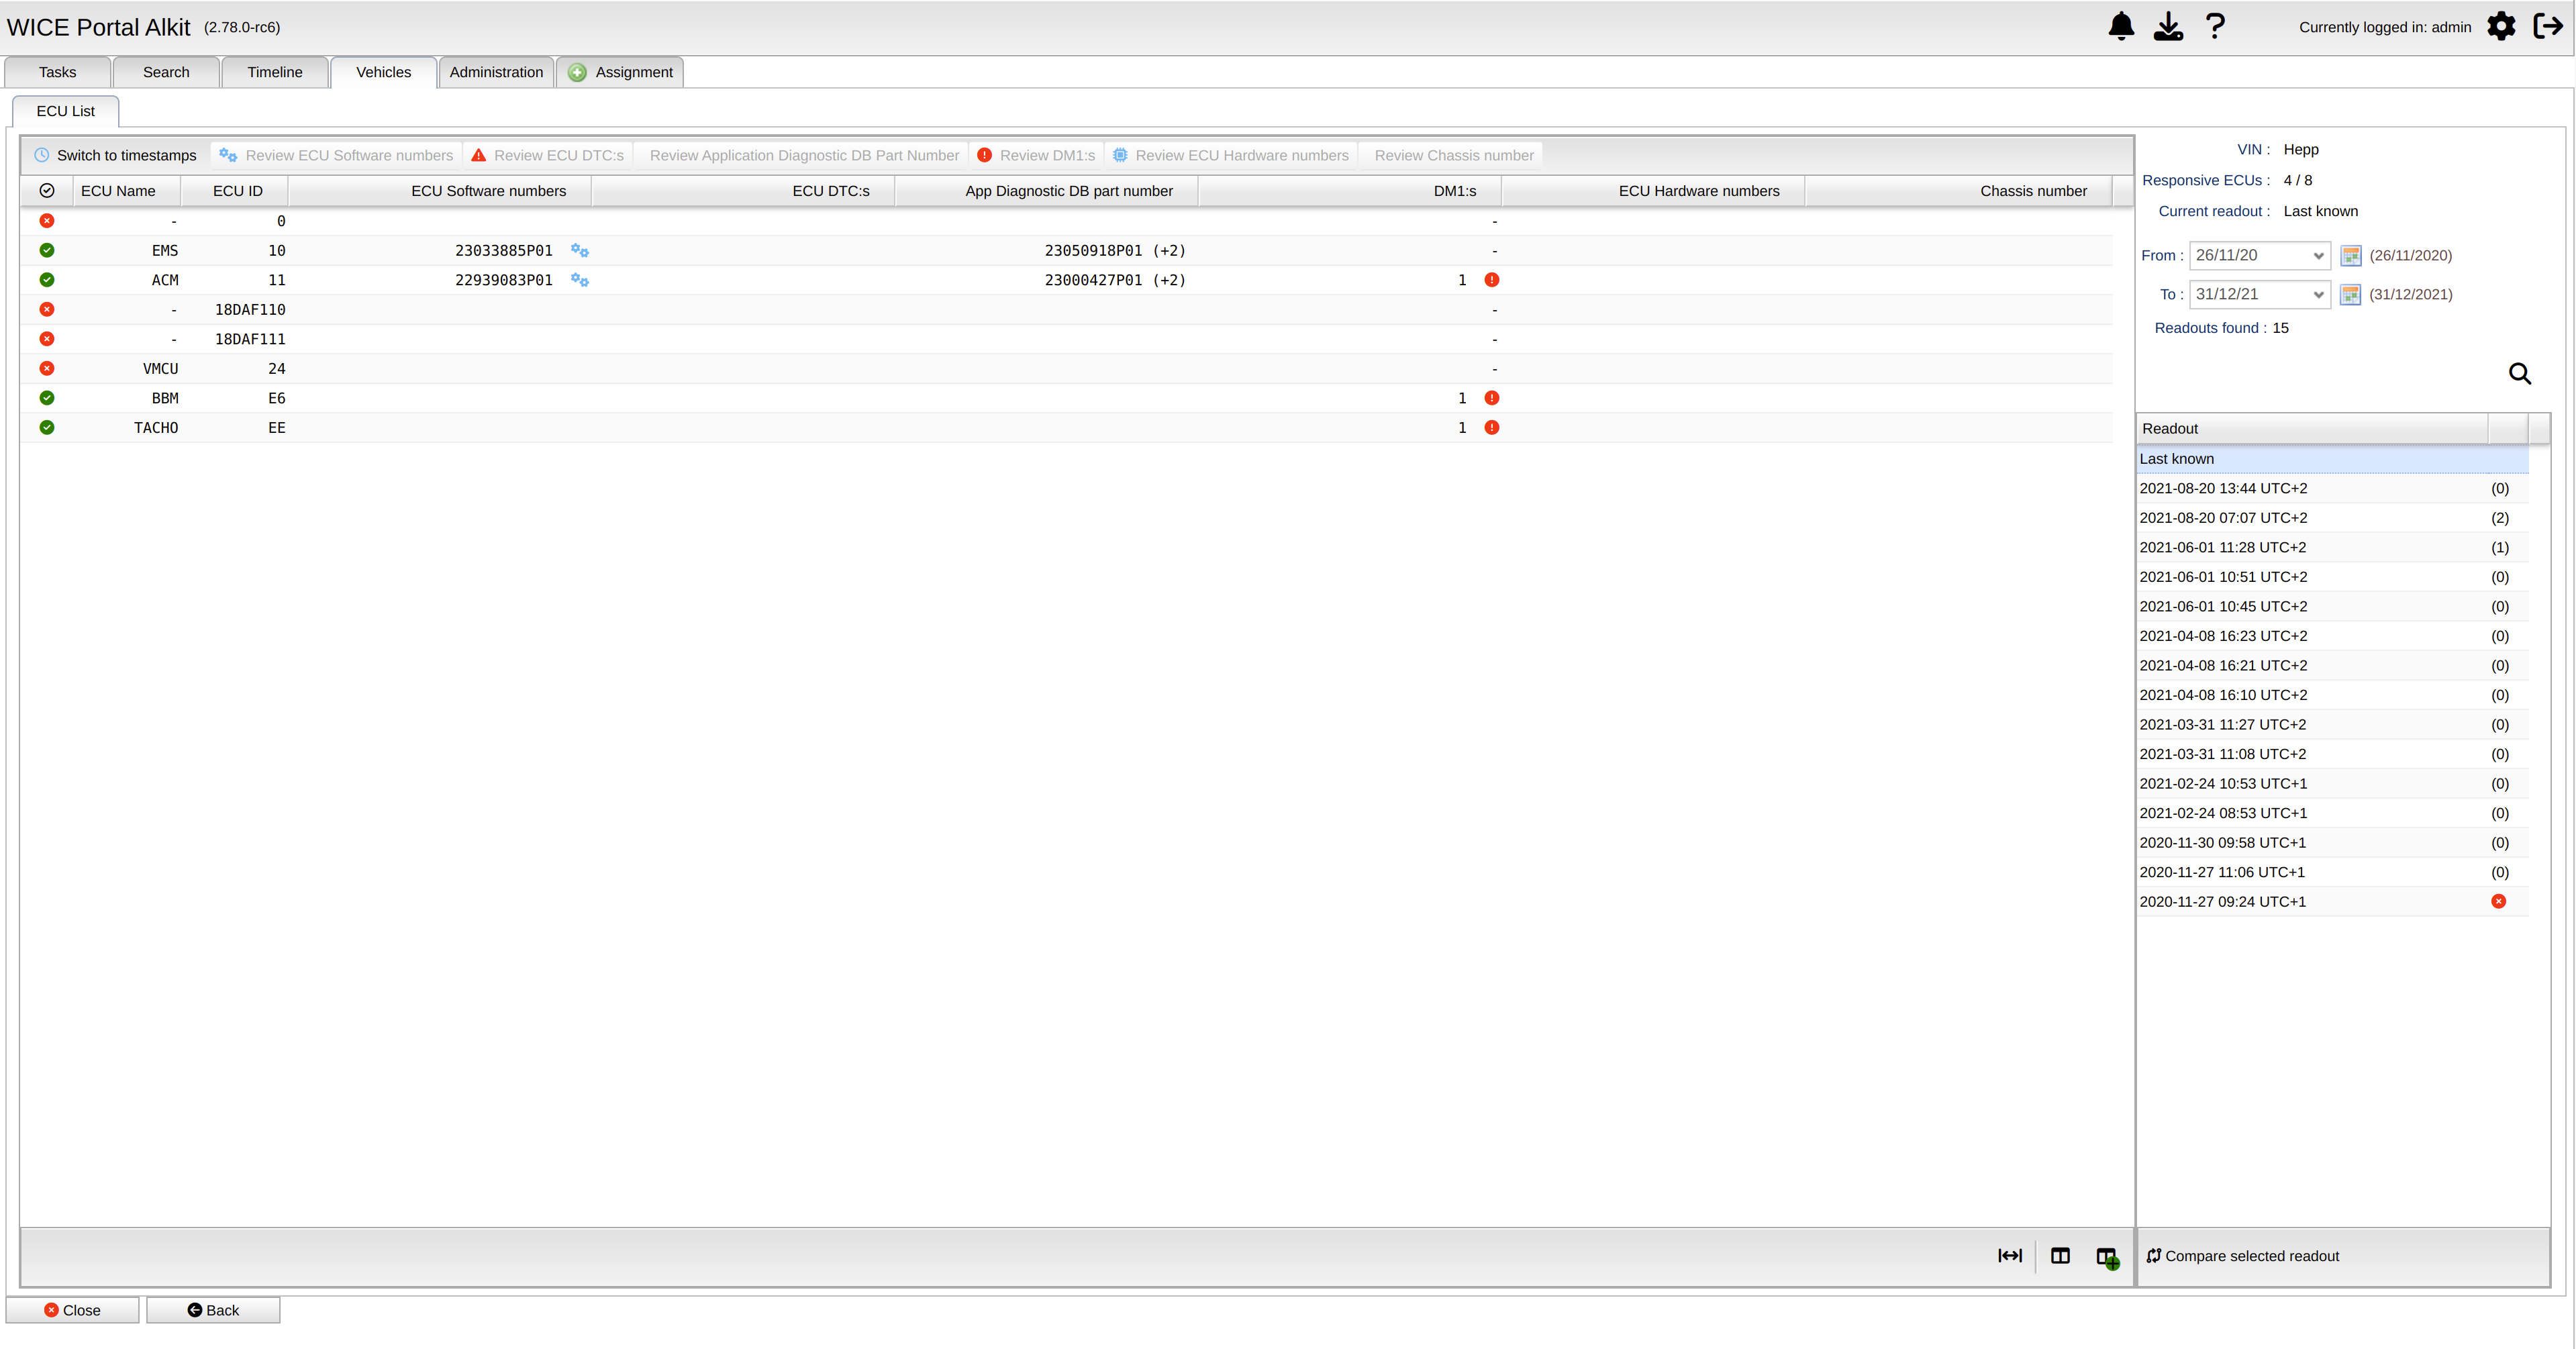Click Compare selected readout button
The height and width of the screenshot is (1349, 2576).
point(2243,1256)
